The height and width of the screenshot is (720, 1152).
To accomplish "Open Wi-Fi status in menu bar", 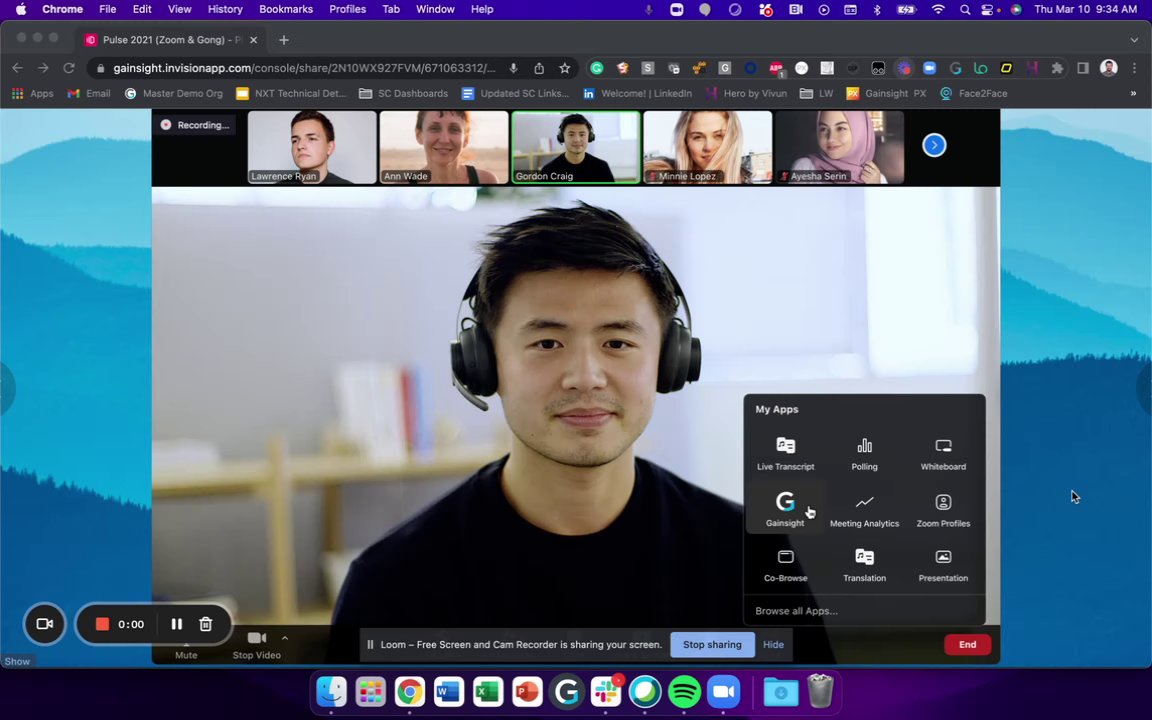I will point(937,10).
